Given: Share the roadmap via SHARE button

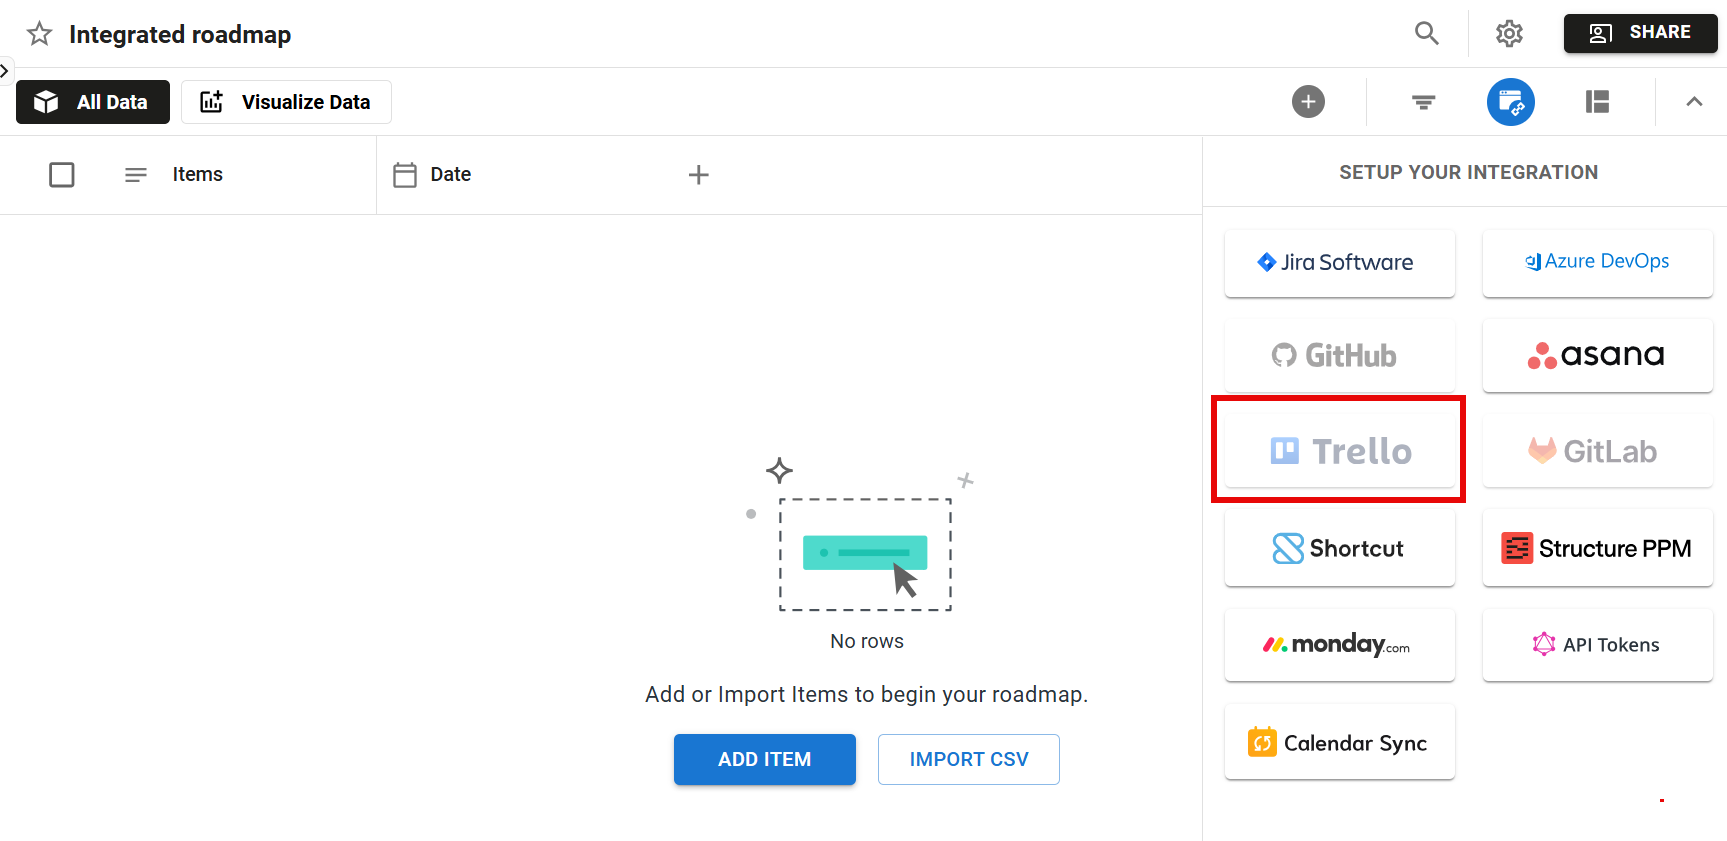Looking at the screenshot, I should pos(1640,33).
